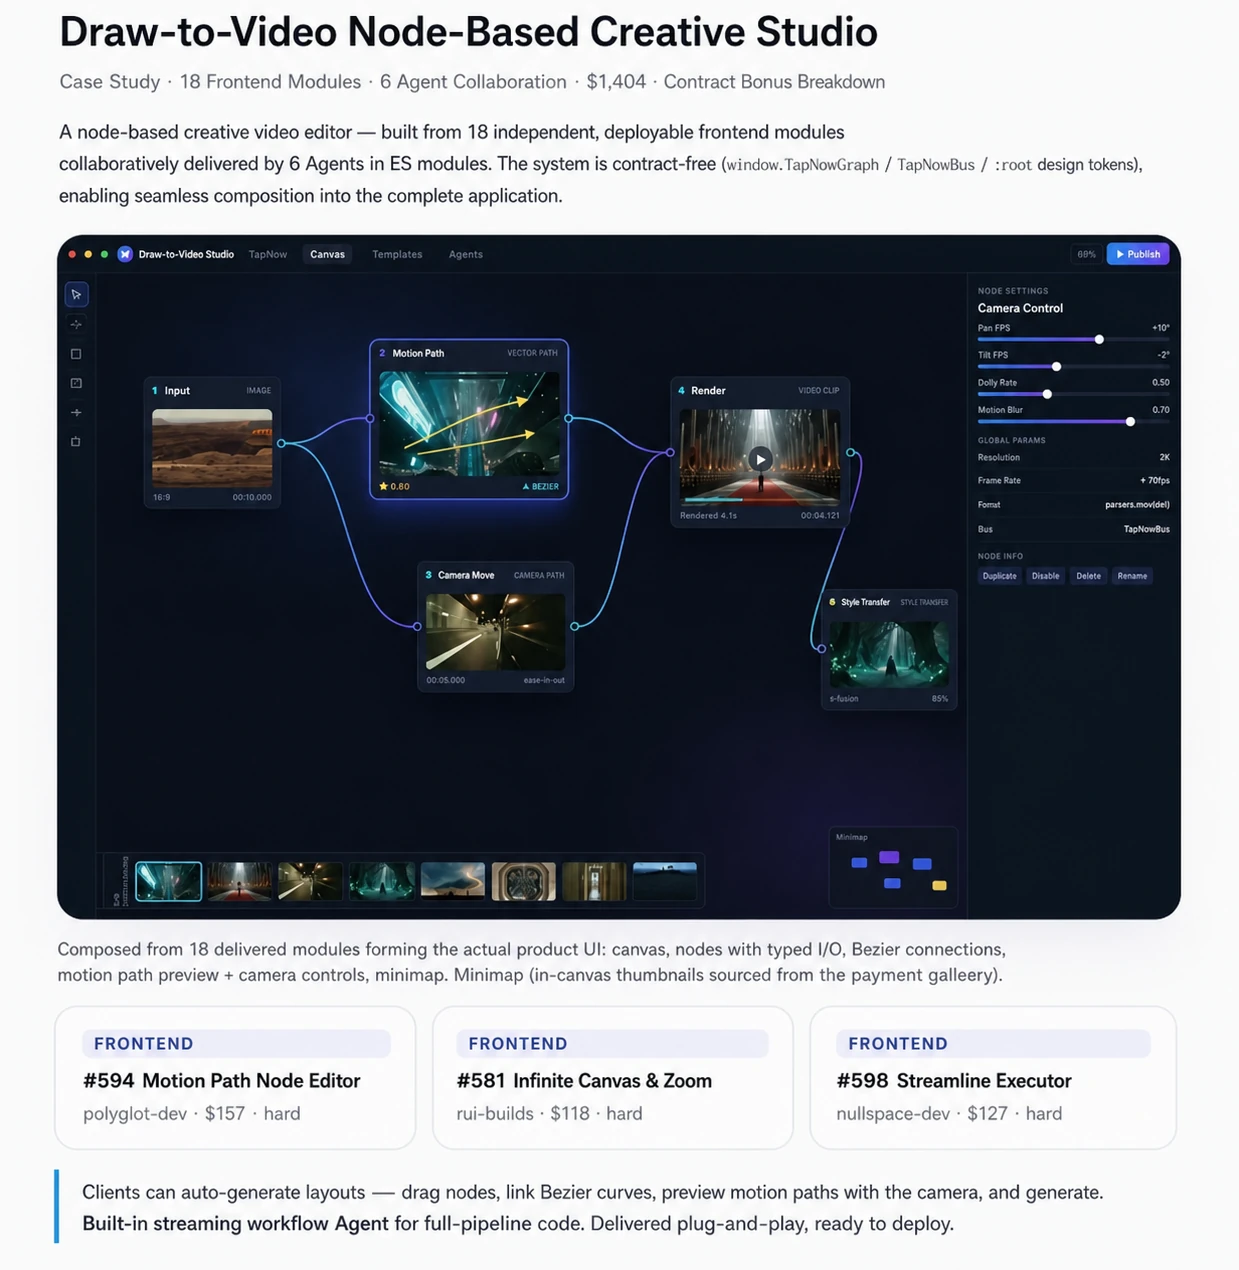Select the Input node's desert image preview

[x=212, y=448]
